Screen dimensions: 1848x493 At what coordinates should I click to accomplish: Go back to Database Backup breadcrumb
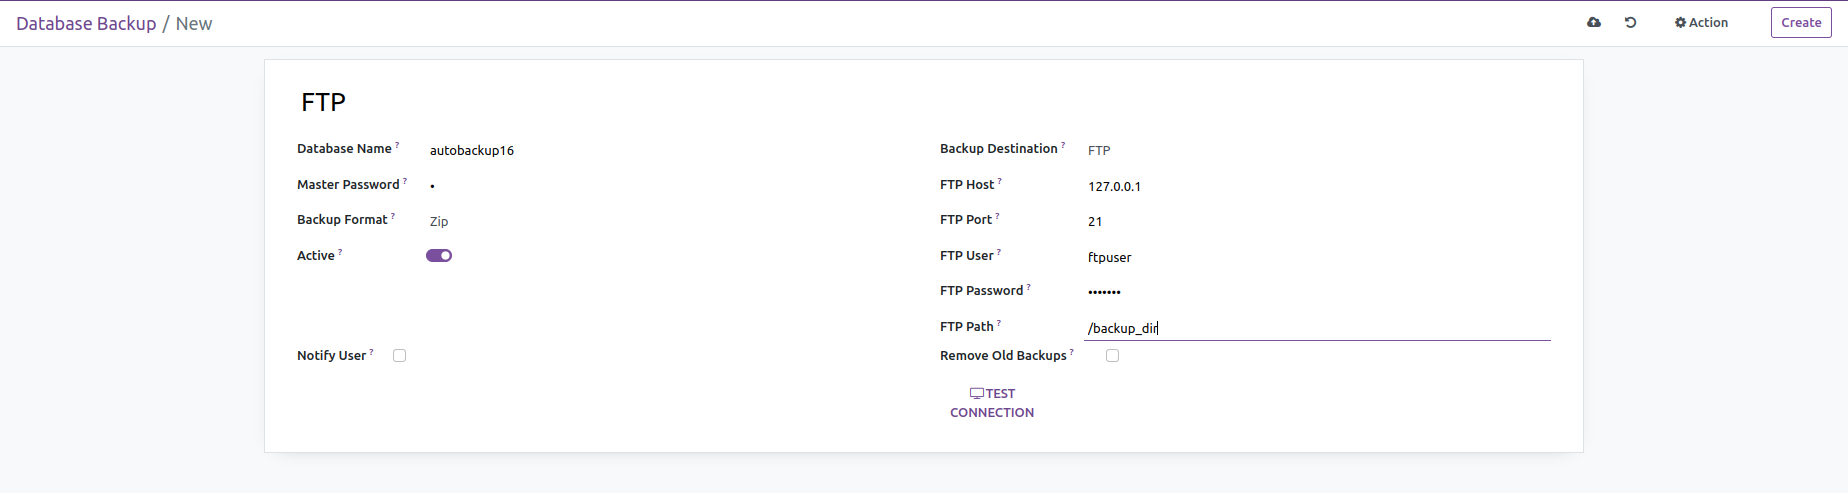pos(86,23)
